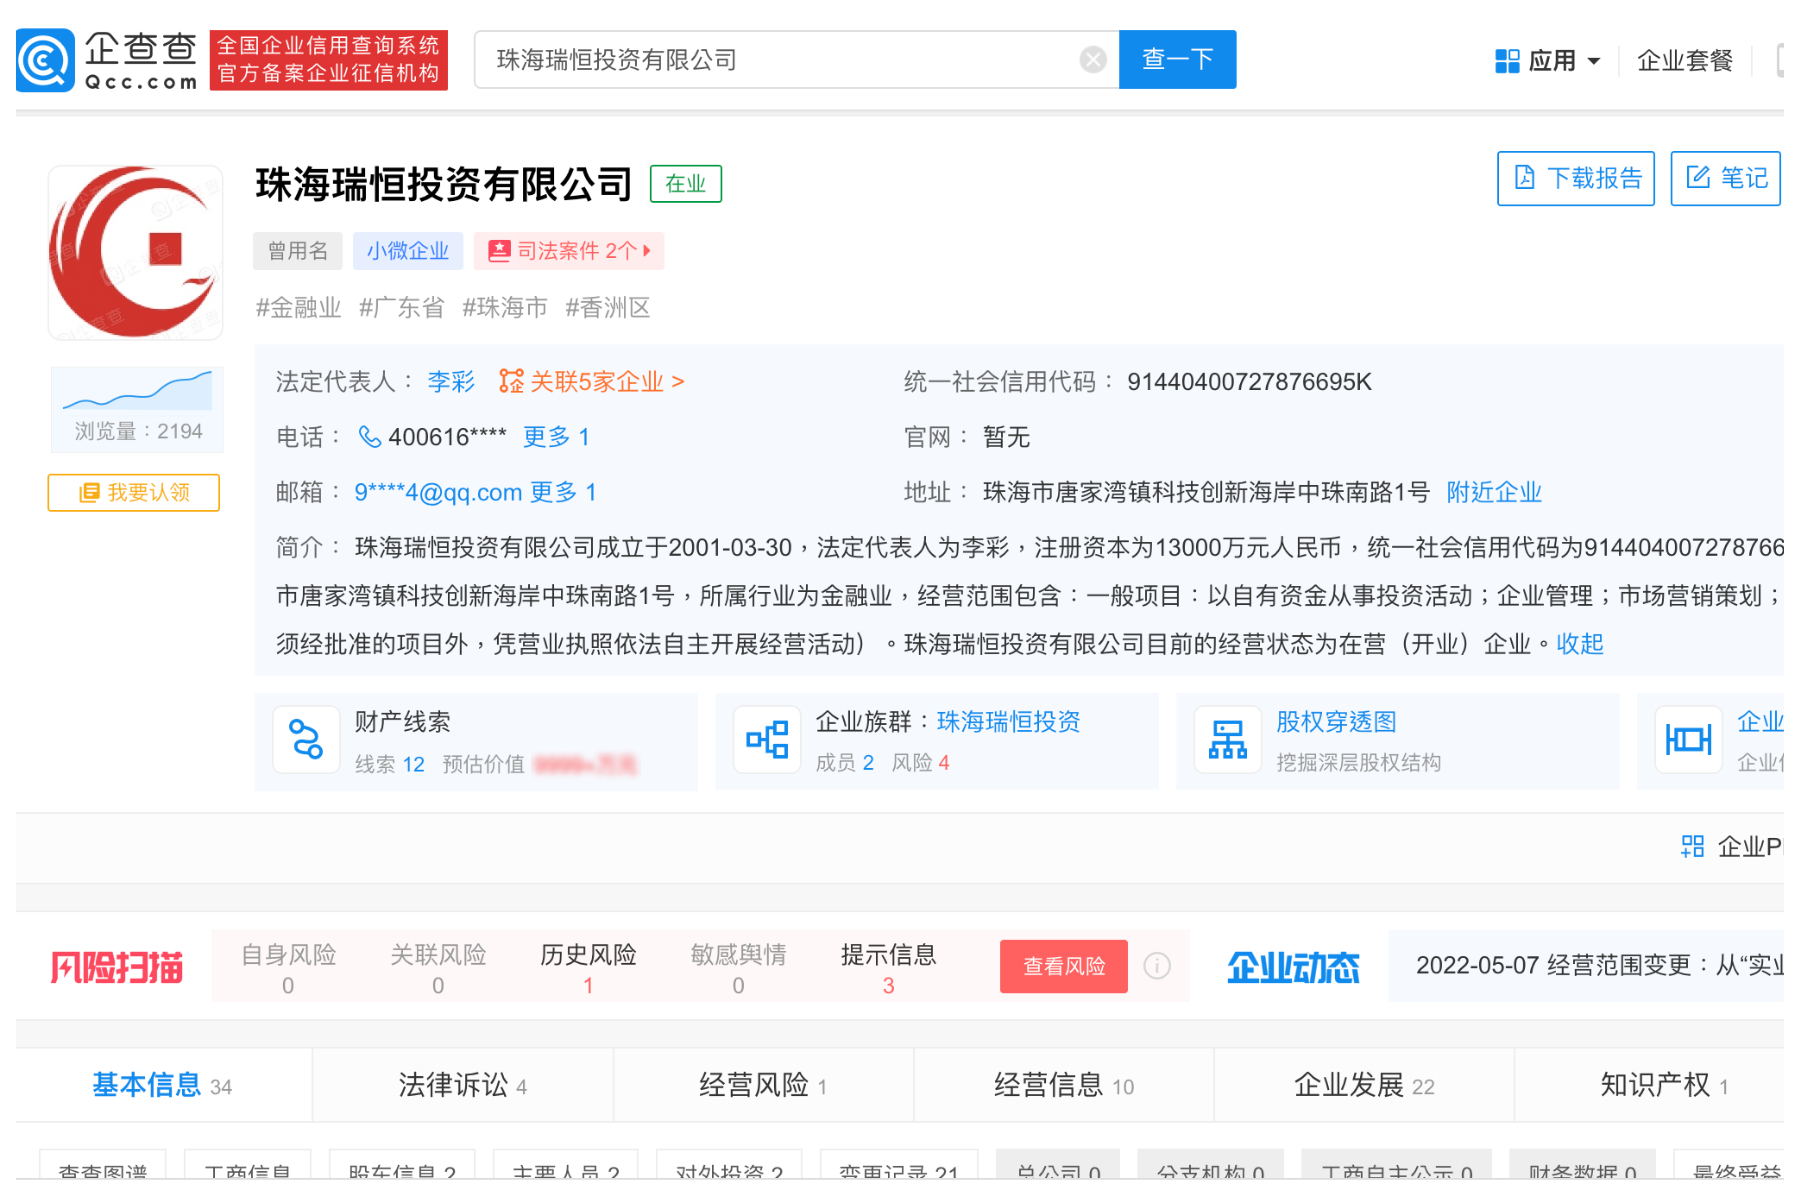Clear the search box with the x icon

(x=1094, y=59)
